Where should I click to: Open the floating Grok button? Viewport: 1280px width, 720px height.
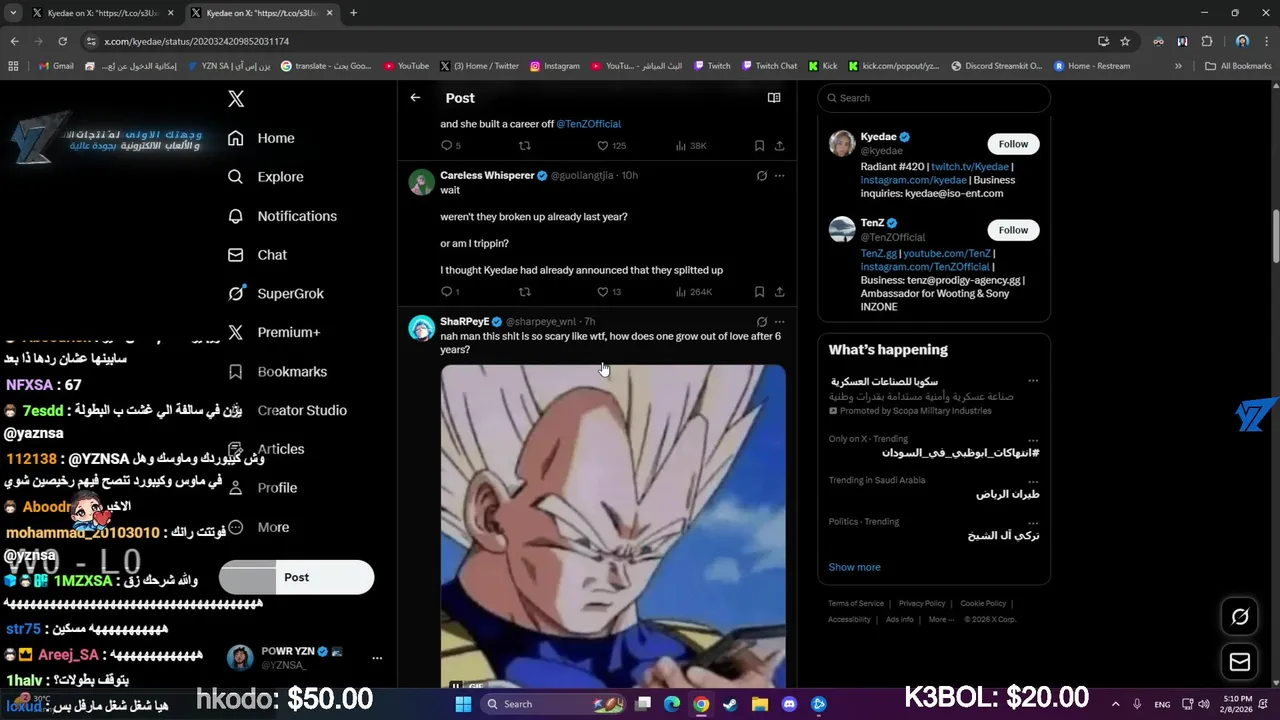[1240, 617]
